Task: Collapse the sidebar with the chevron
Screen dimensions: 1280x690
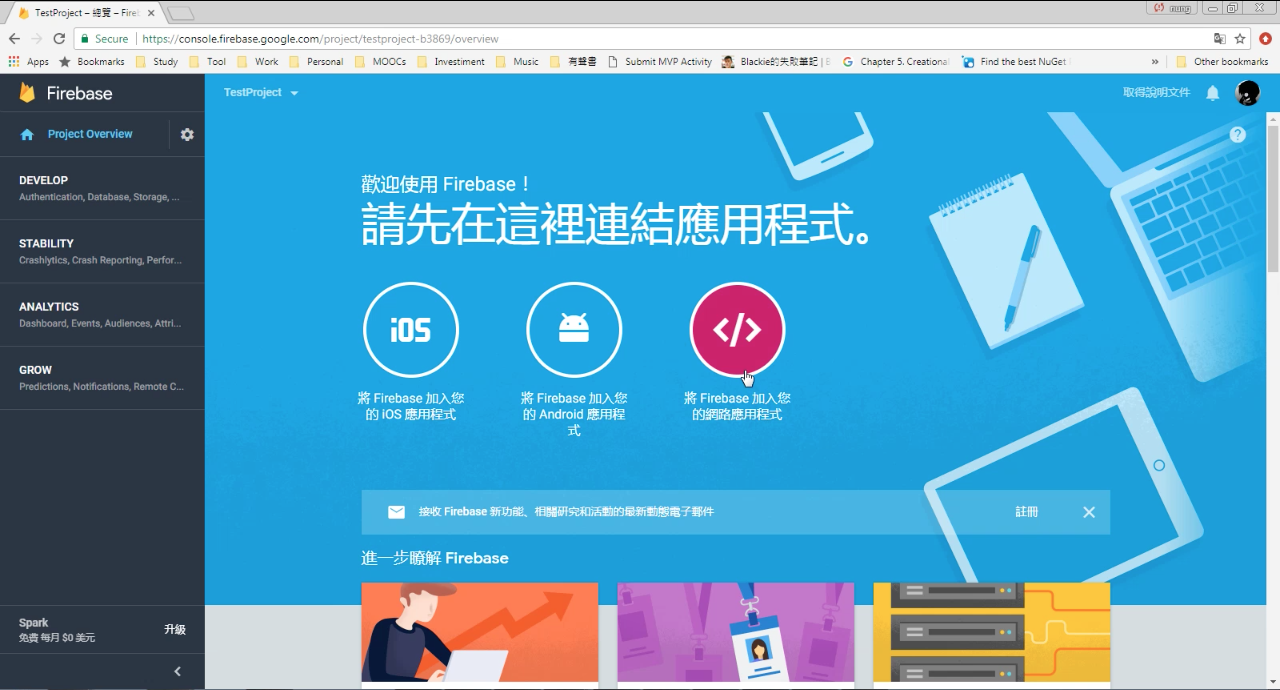Action: click(177, 671)
